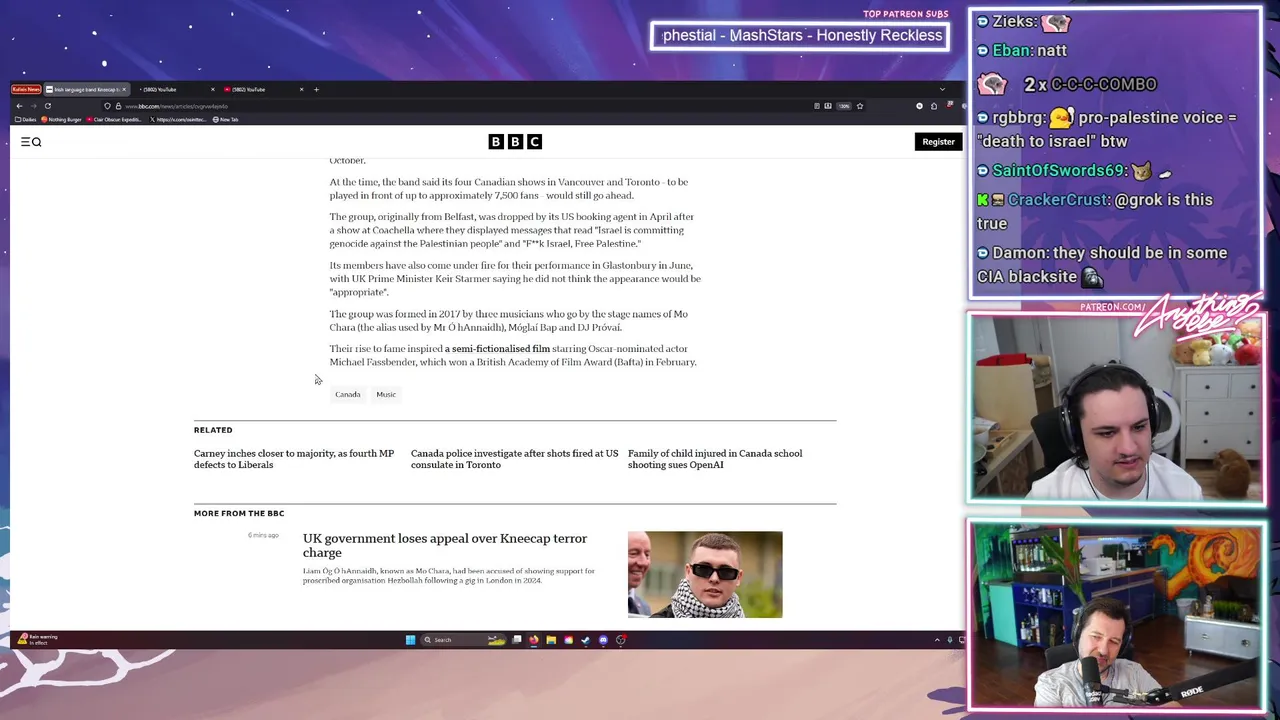The height and width of the screenshot is (720, 1280).
Task: Reload the BBC page
Action: (x=47, y=106)
